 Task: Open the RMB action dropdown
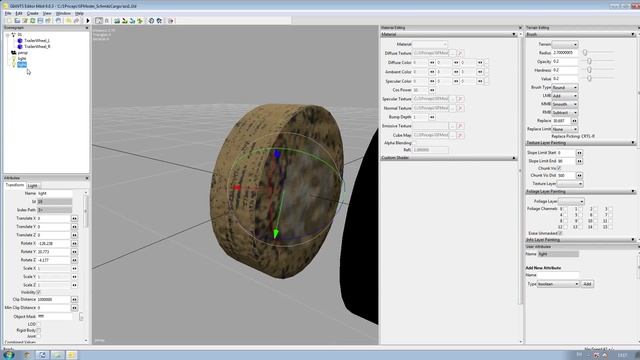(565, 112)
